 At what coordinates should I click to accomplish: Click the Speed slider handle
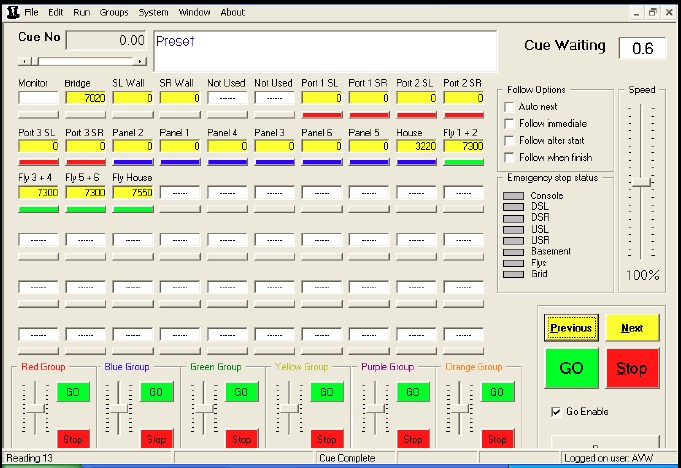coord(642,182)
